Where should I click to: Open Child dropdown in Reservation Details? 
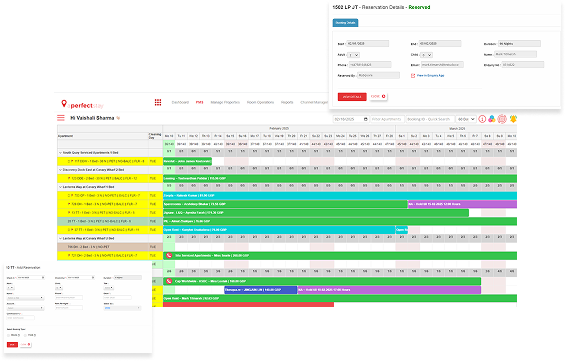click(427, 55)
